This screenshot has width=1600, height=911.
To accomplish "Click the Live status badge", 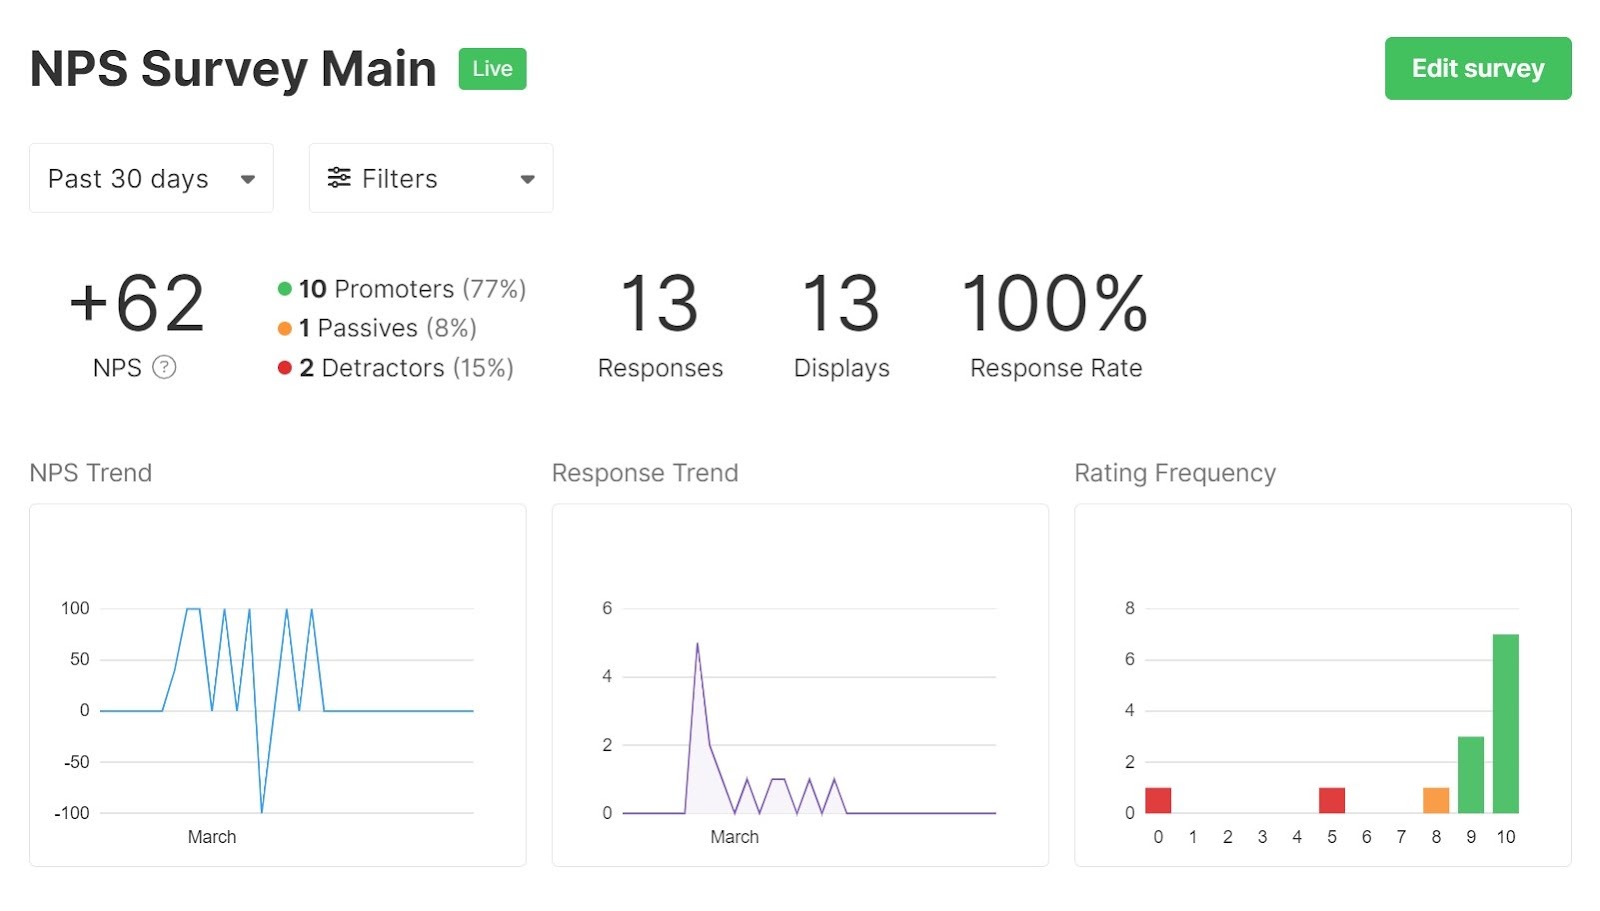I will pyautogui.click(x=492, y=69).
